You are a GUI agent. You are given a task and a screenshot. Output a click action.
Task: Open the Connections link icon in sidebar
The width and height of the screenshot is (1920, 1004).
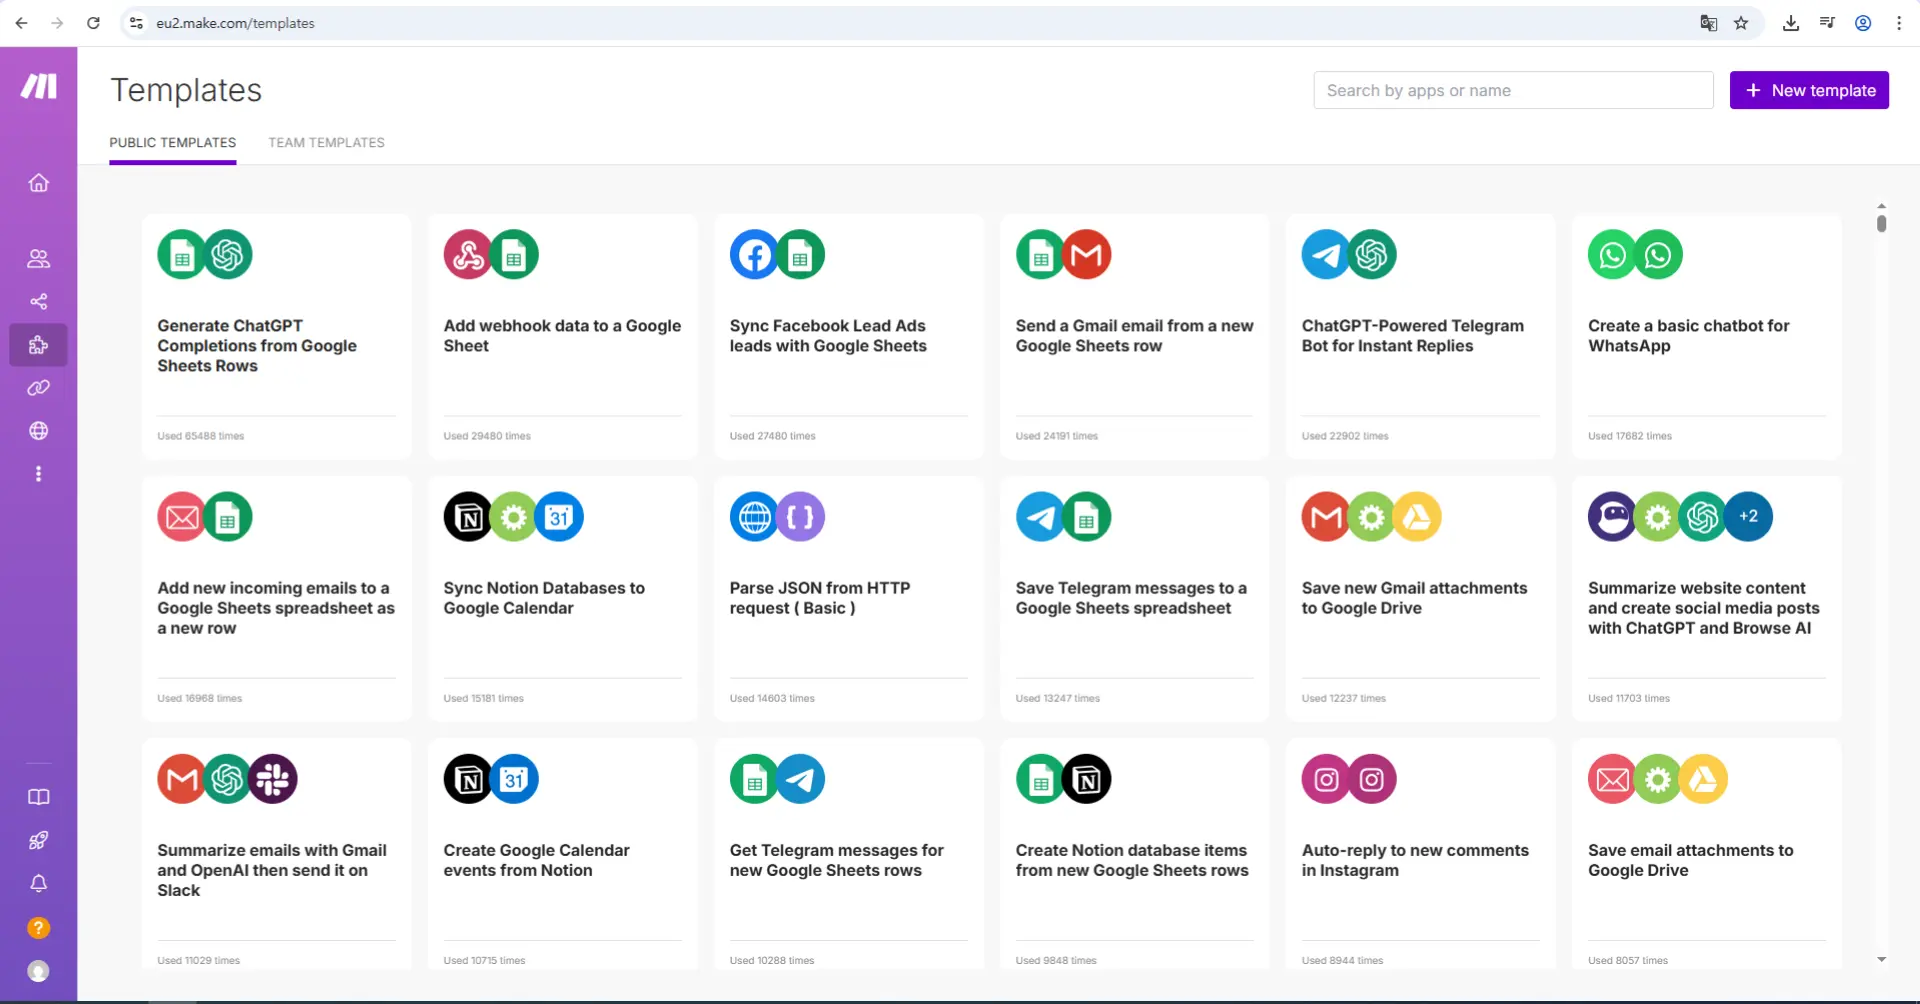tap(38, 388)
